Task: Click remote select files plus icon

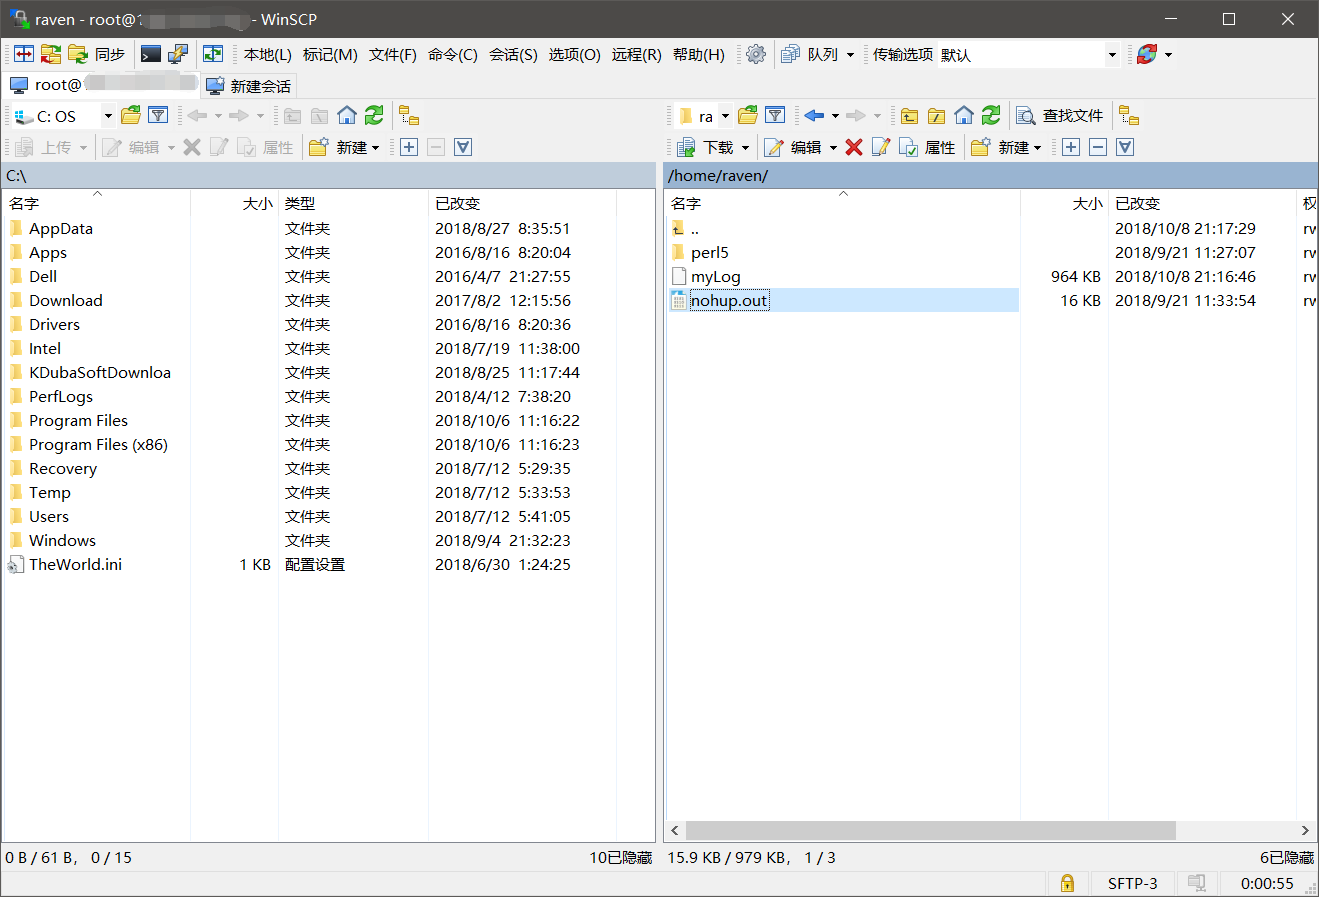Action: (x=1071, y=147)
